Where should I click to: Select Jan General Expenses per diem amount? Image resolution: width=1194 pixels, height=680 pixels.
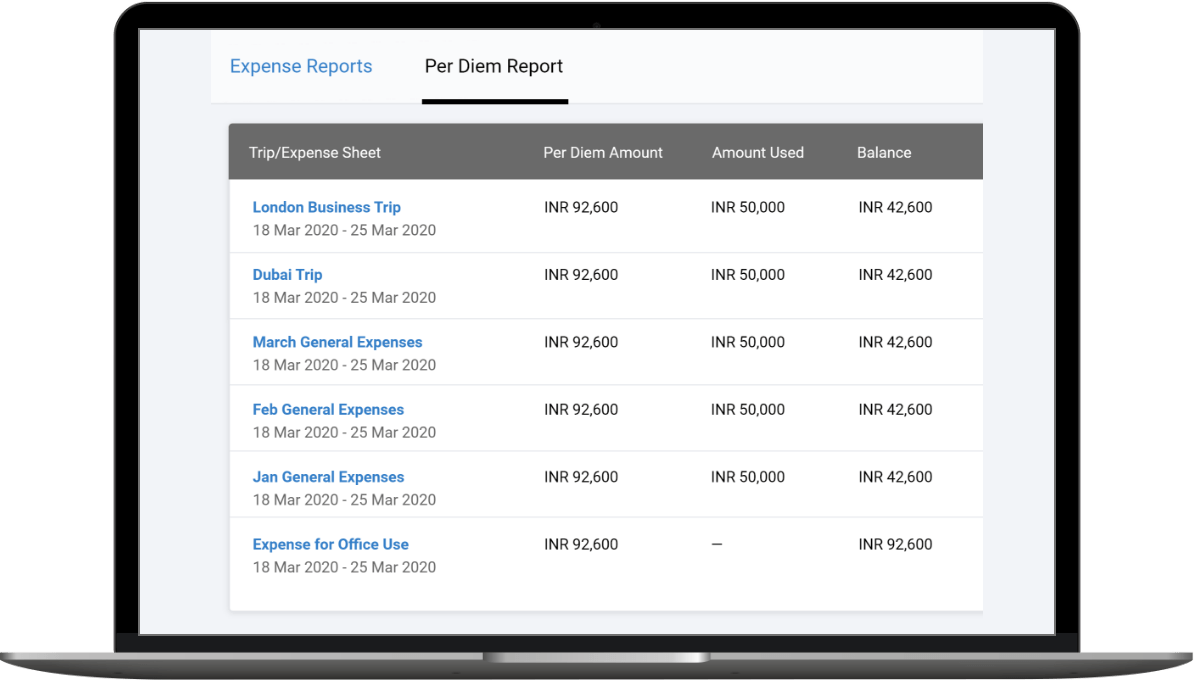click(x=581, y=477)
